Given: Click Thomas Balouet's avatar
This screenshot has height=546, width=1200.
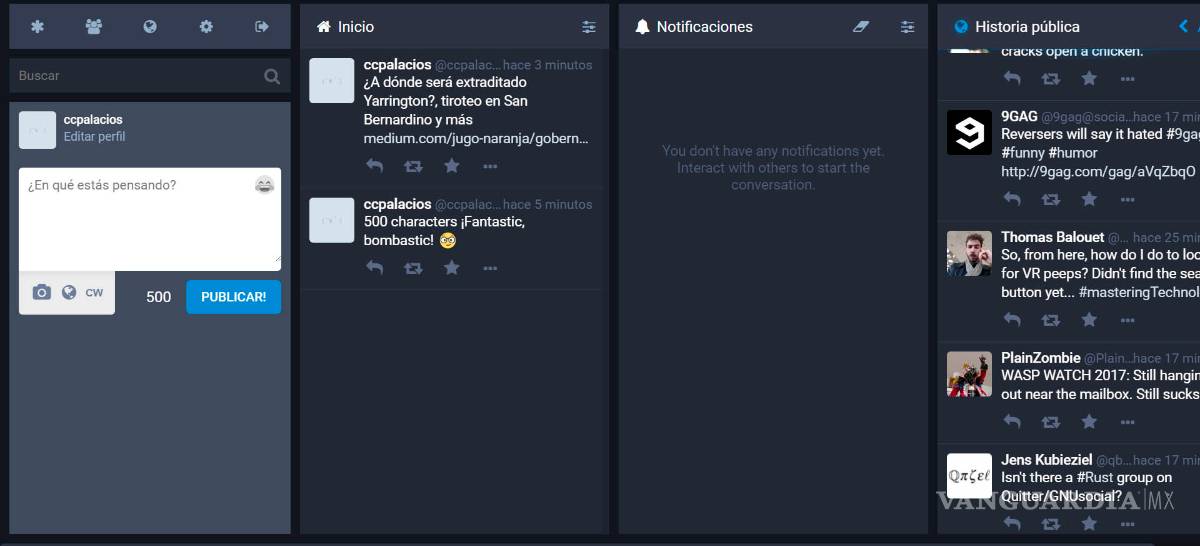Looking at the screenshot, I should [969, 253].
